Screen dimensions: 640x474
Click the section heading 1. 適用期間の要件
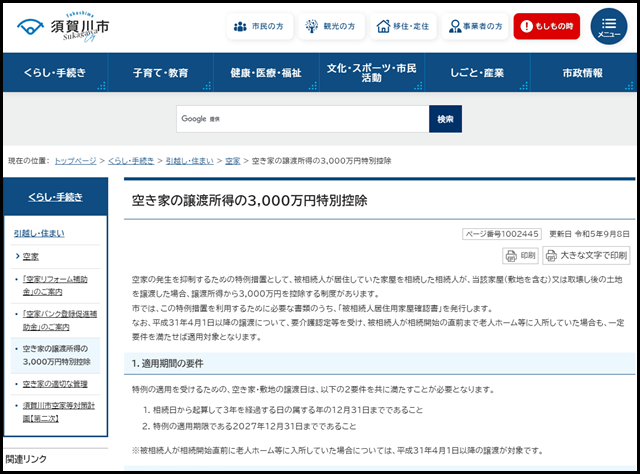[x=167, y=363]
